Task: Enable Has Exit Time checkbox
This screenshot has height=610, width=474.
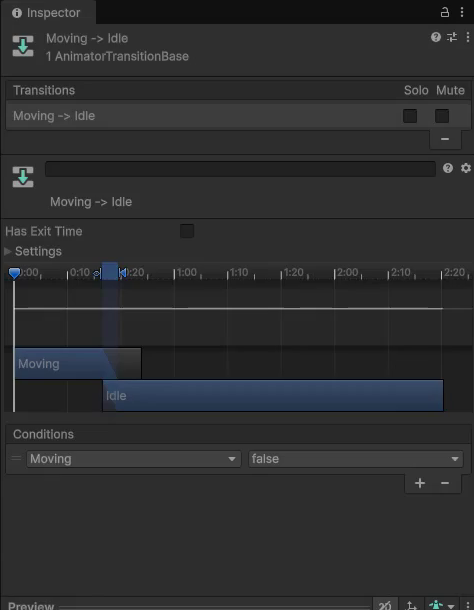Action: [187, 231]
